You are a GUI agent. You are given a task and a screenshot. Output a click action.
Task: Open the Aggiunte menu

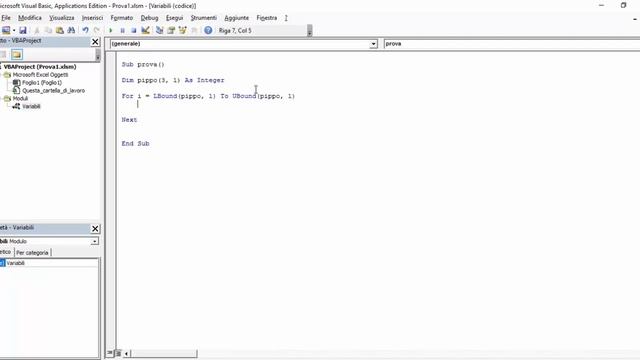pos(236,18)
